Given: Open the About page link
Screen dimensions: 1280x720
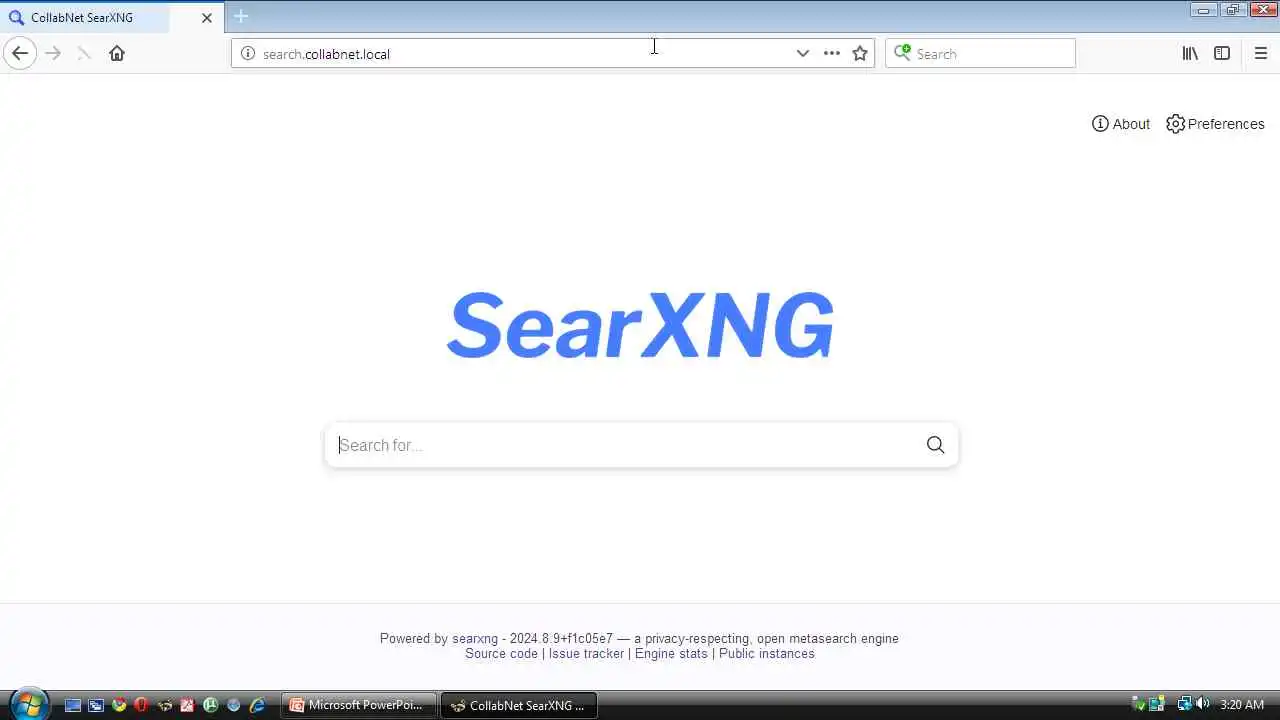Looking at the screenshot, I should [1121, 124].
